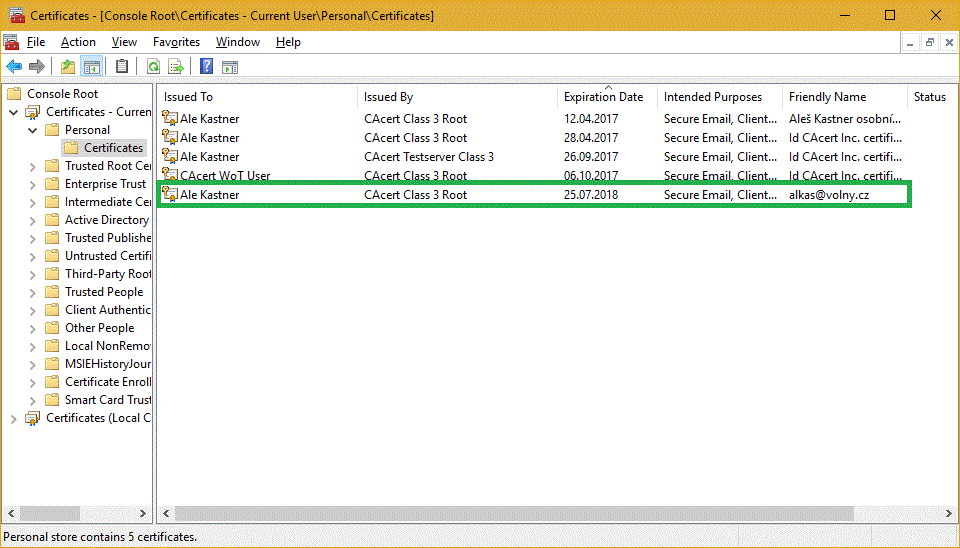Expand Certificates (Local Computer) node
The height and width of the screenshot is (548, 960).
pos(14,419)
